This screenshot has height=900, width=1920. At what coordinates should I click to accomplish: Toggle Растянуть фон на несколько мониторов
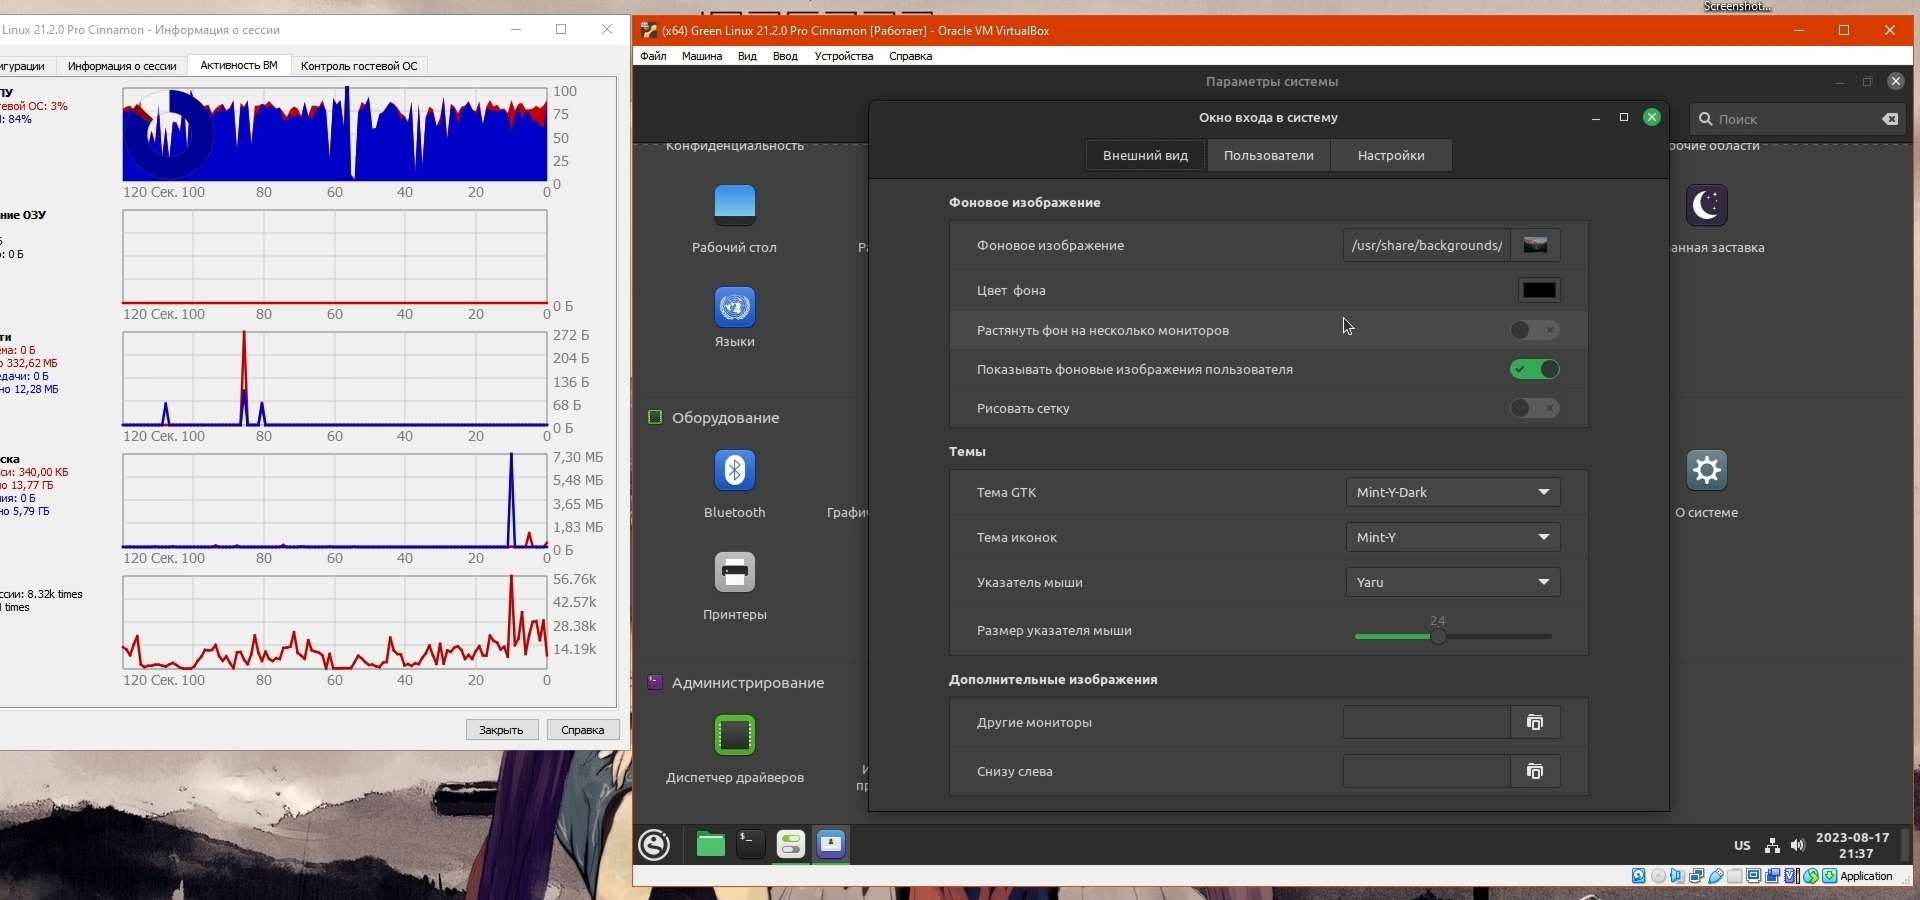click(1535, 330)
